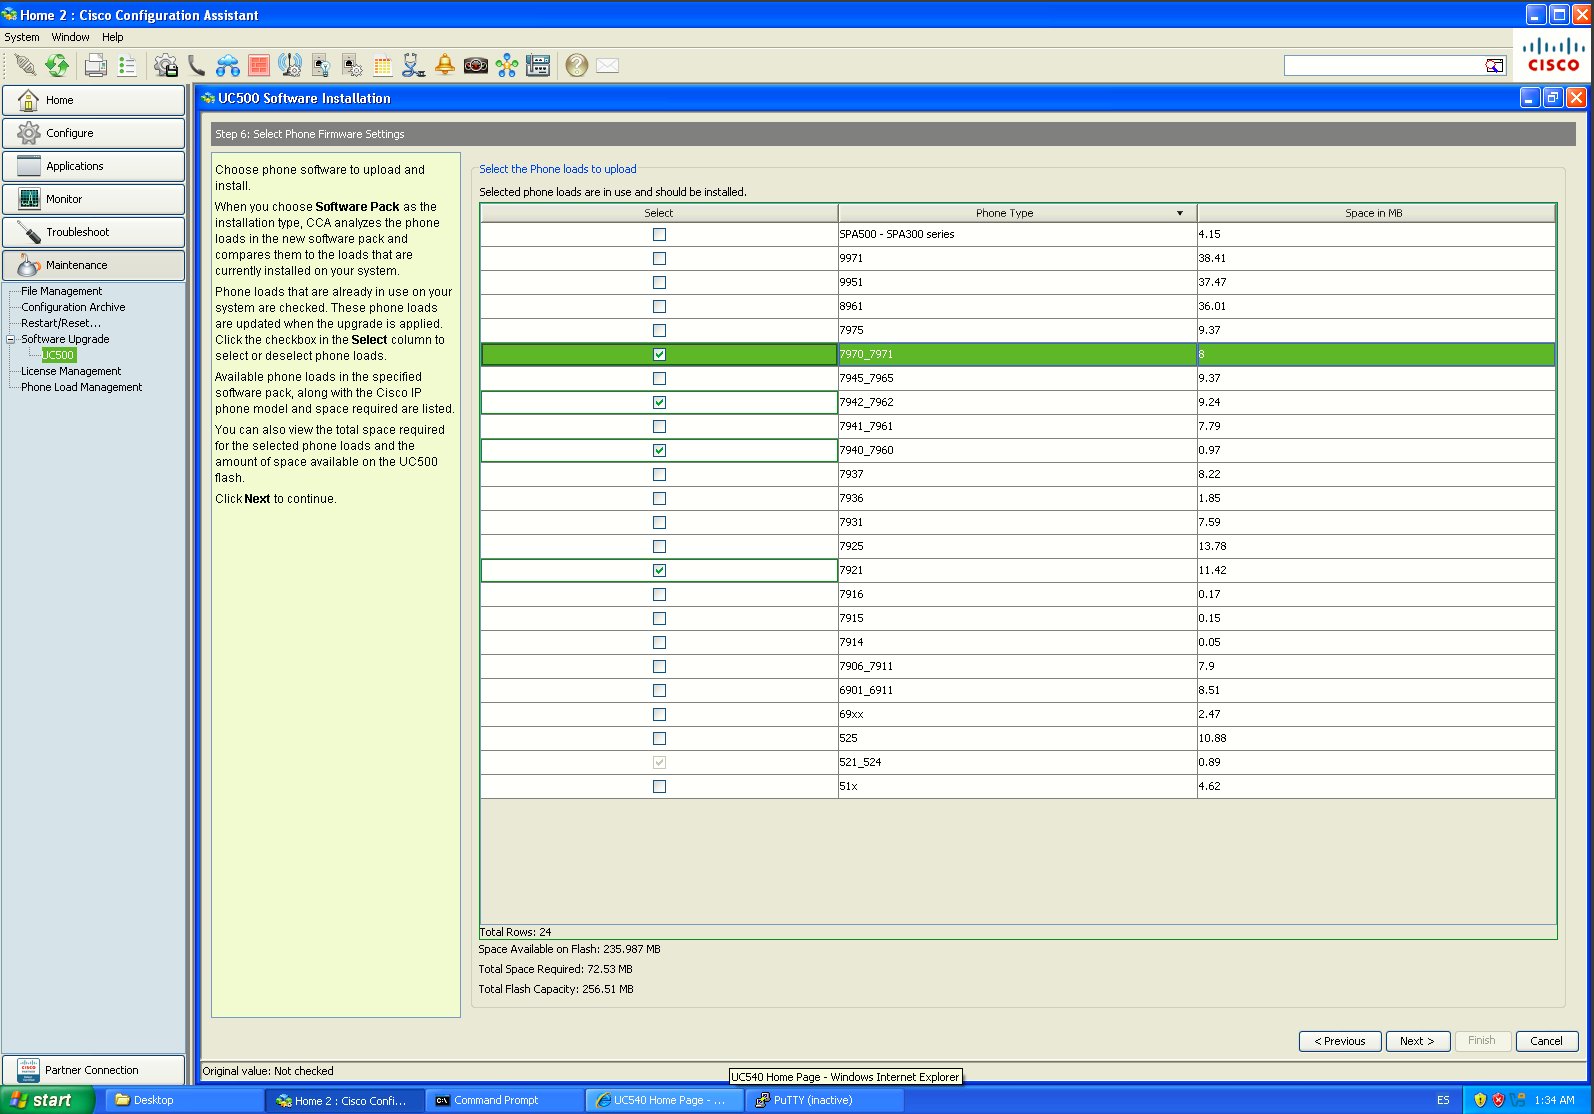Click the blue cloud network toolbar icon
This screenshot has height=1114, width=1594.
click(228, 66)
